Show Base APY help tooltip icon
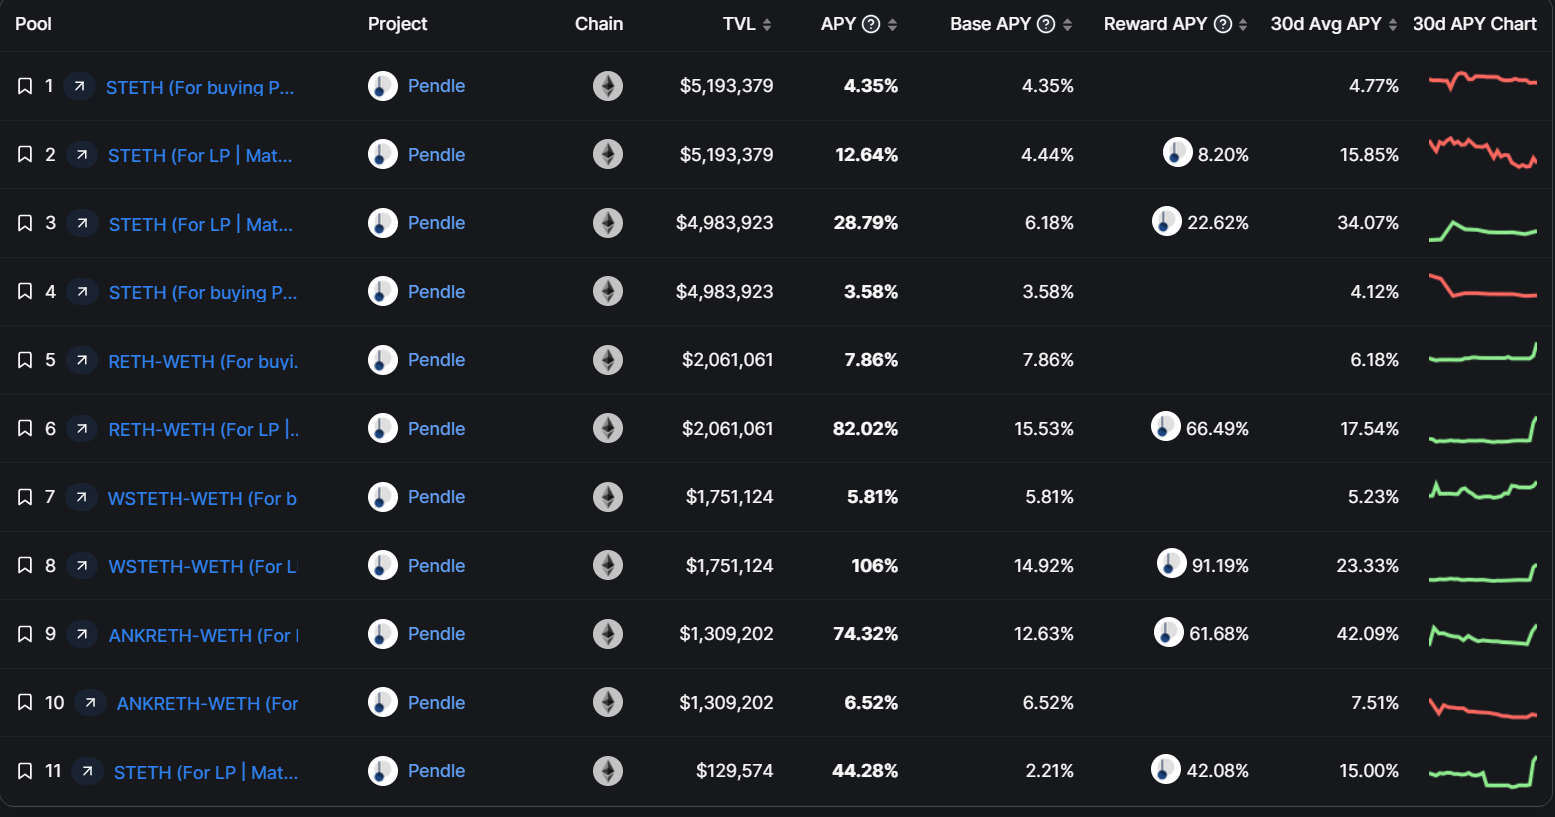1555x817 pixels. (1046, 24)
